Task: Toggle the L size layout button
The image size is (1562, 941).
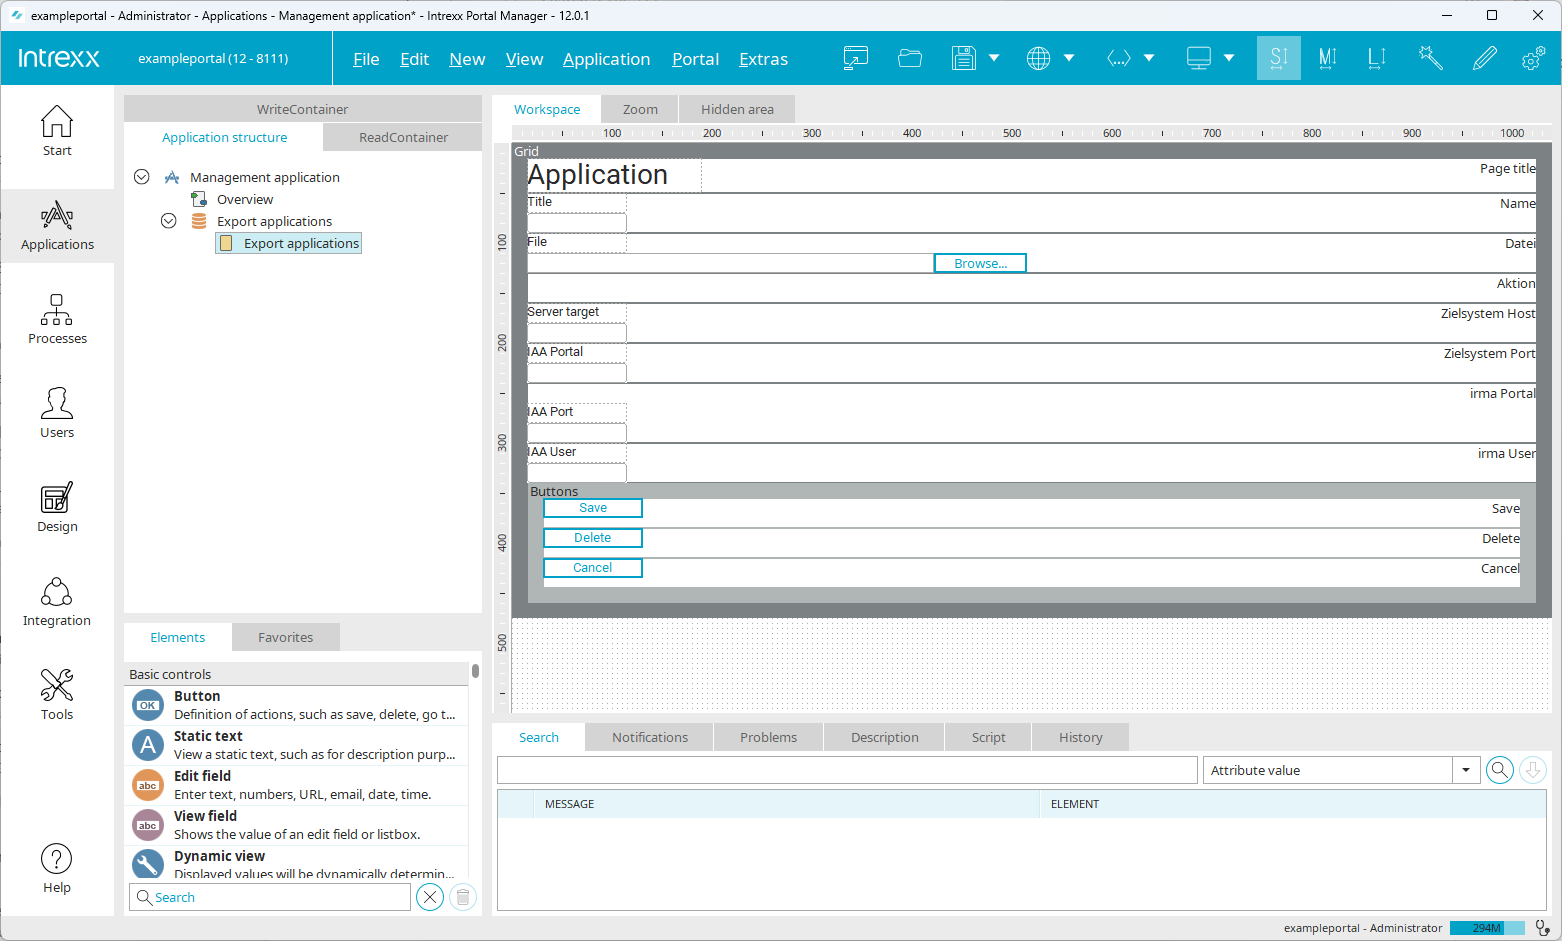Action: (x=1377, y=58)
